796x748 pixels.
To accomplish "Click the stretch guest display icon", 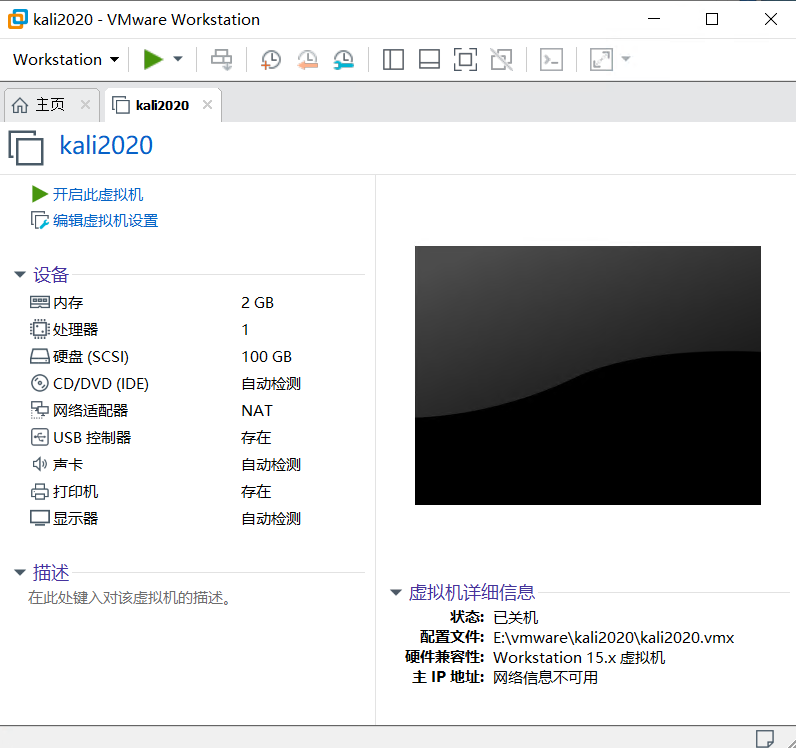I will pyautogui.click(x=601, y=59).
